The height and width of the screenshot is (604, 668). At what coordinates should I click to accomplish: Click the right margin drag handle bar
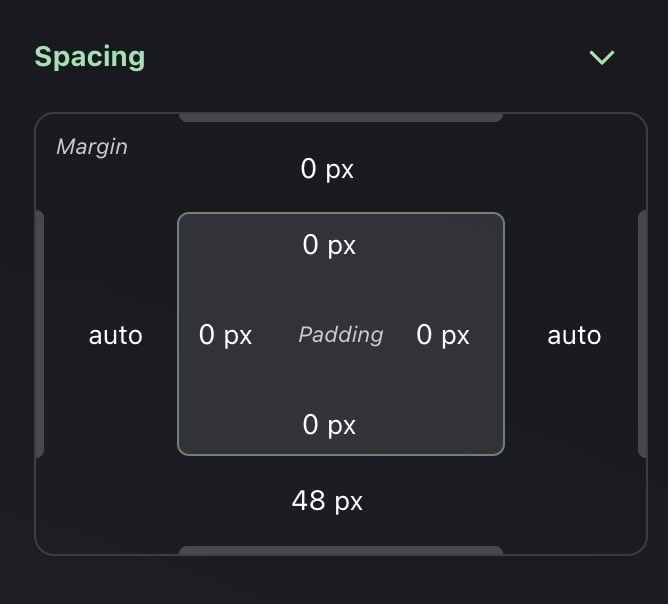[x=642, y=334]
